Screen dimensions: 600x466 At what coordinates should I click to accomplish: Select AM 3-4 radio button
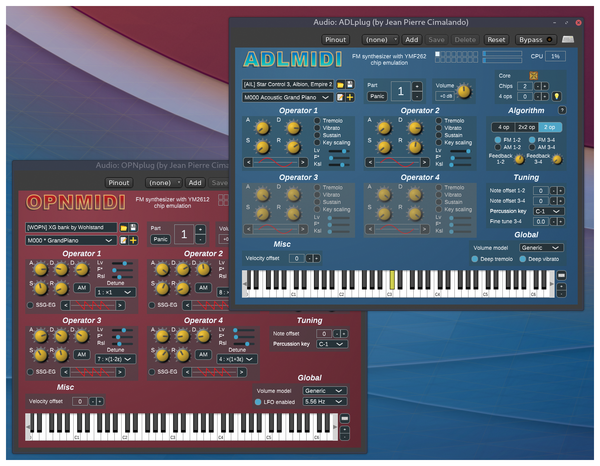click(532, 147)
